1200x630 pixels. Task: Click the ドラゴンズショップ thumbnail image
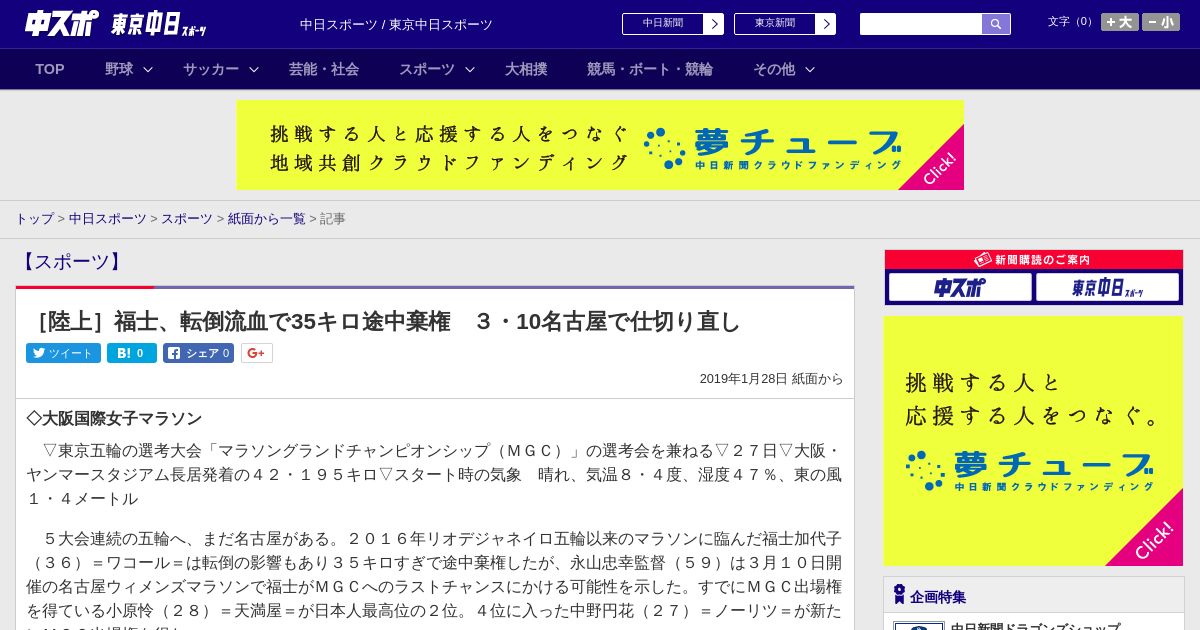click(x=919, y=626)
